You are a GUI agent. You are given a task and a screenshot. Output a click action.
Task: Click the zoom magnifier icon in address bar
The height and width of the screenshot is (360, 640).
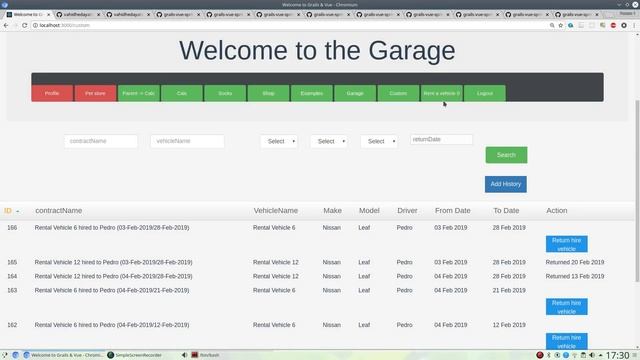pos(552,25)
